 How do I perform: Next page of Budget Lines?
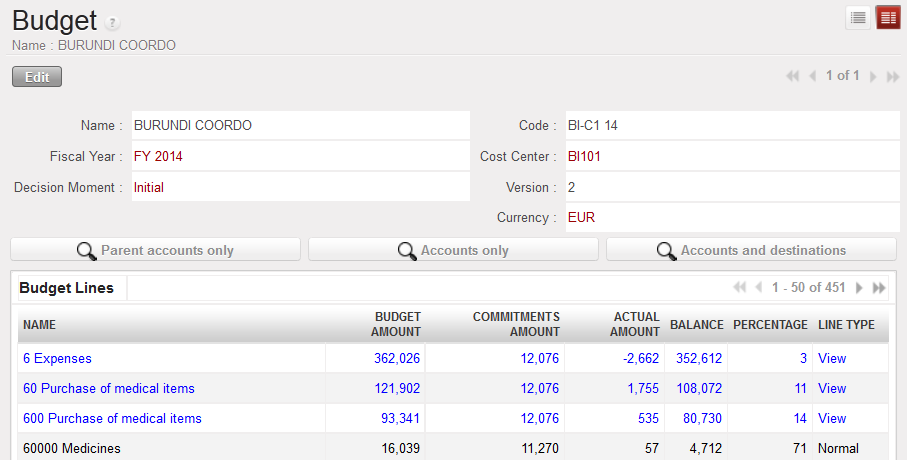click(858, 288)
